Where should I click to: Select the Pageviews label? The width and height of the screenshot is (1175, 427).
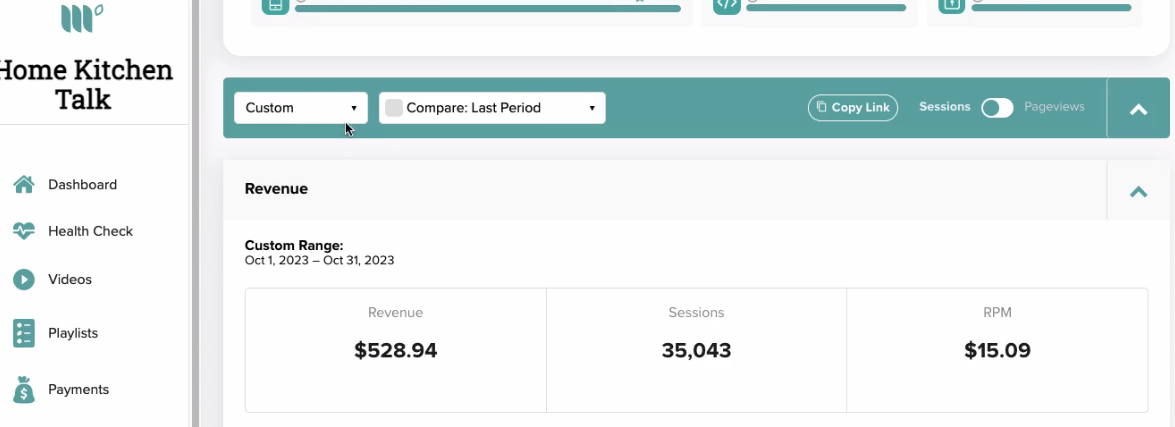tap(1054, 107)
